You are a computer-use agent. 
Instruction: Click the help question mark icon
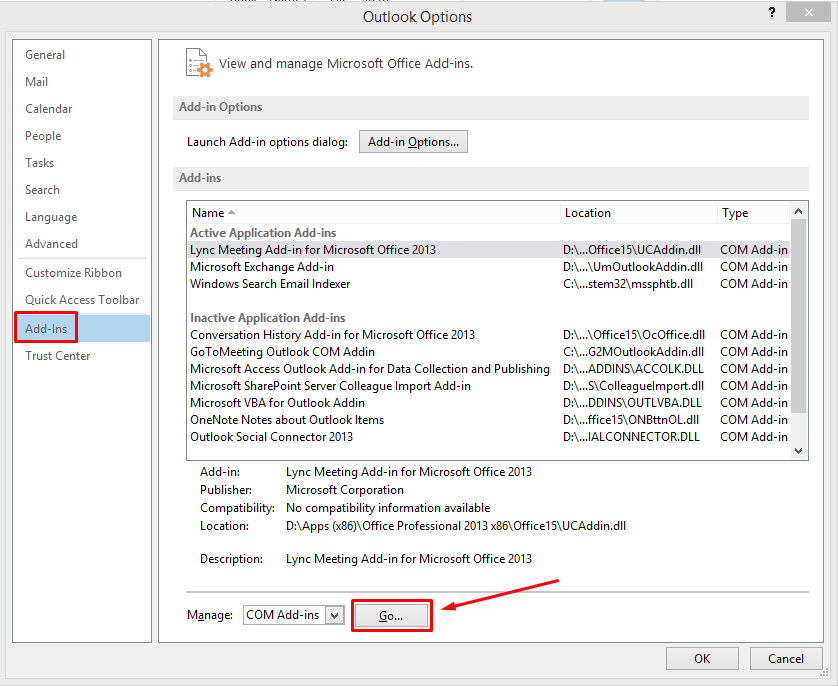click(772, 12)
